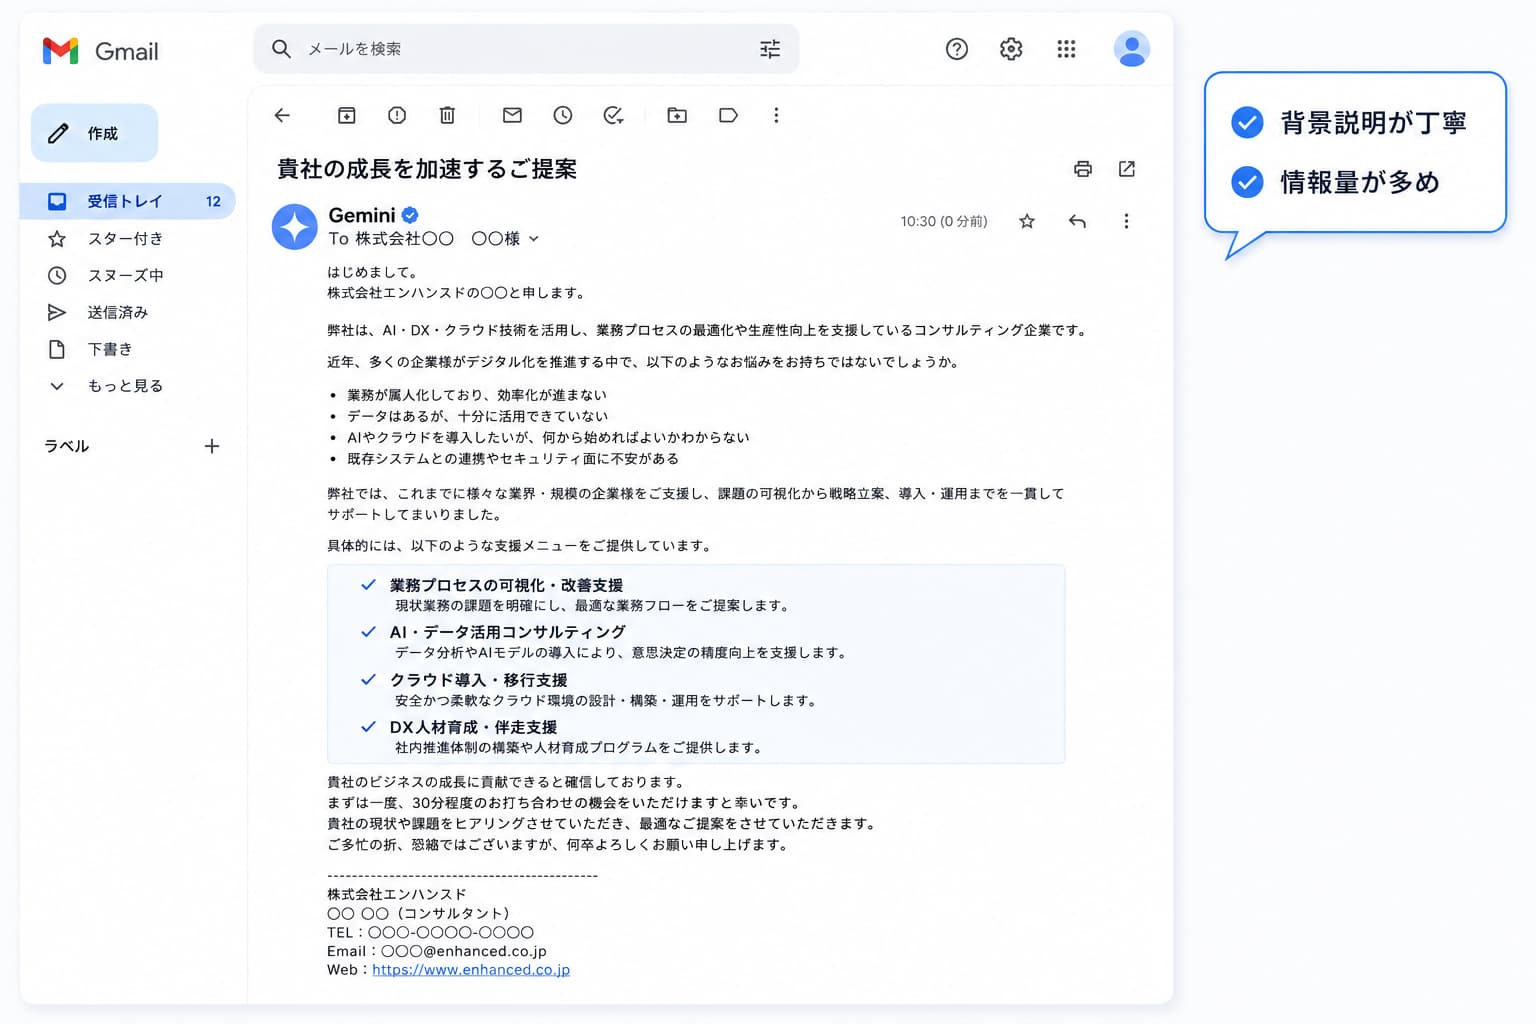Snooze this email with clock icon
The image size is (1536, 1024).
563,115
